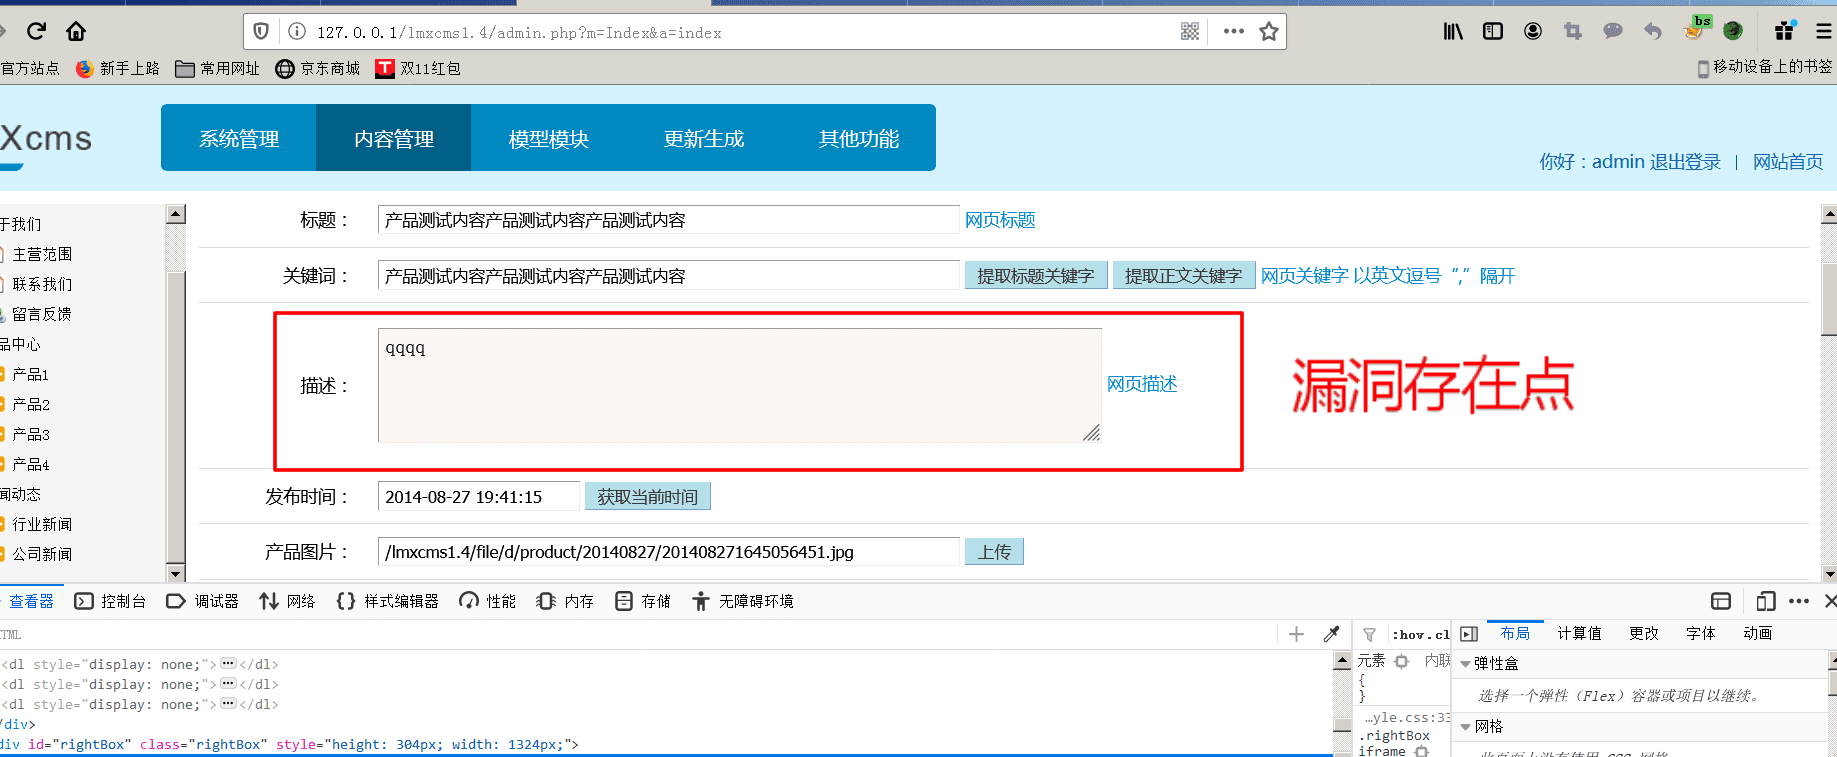Viewport: 1837px width, 757px height.
Task: Open the chat bubble extension icon
Action: click(1613, 32)
